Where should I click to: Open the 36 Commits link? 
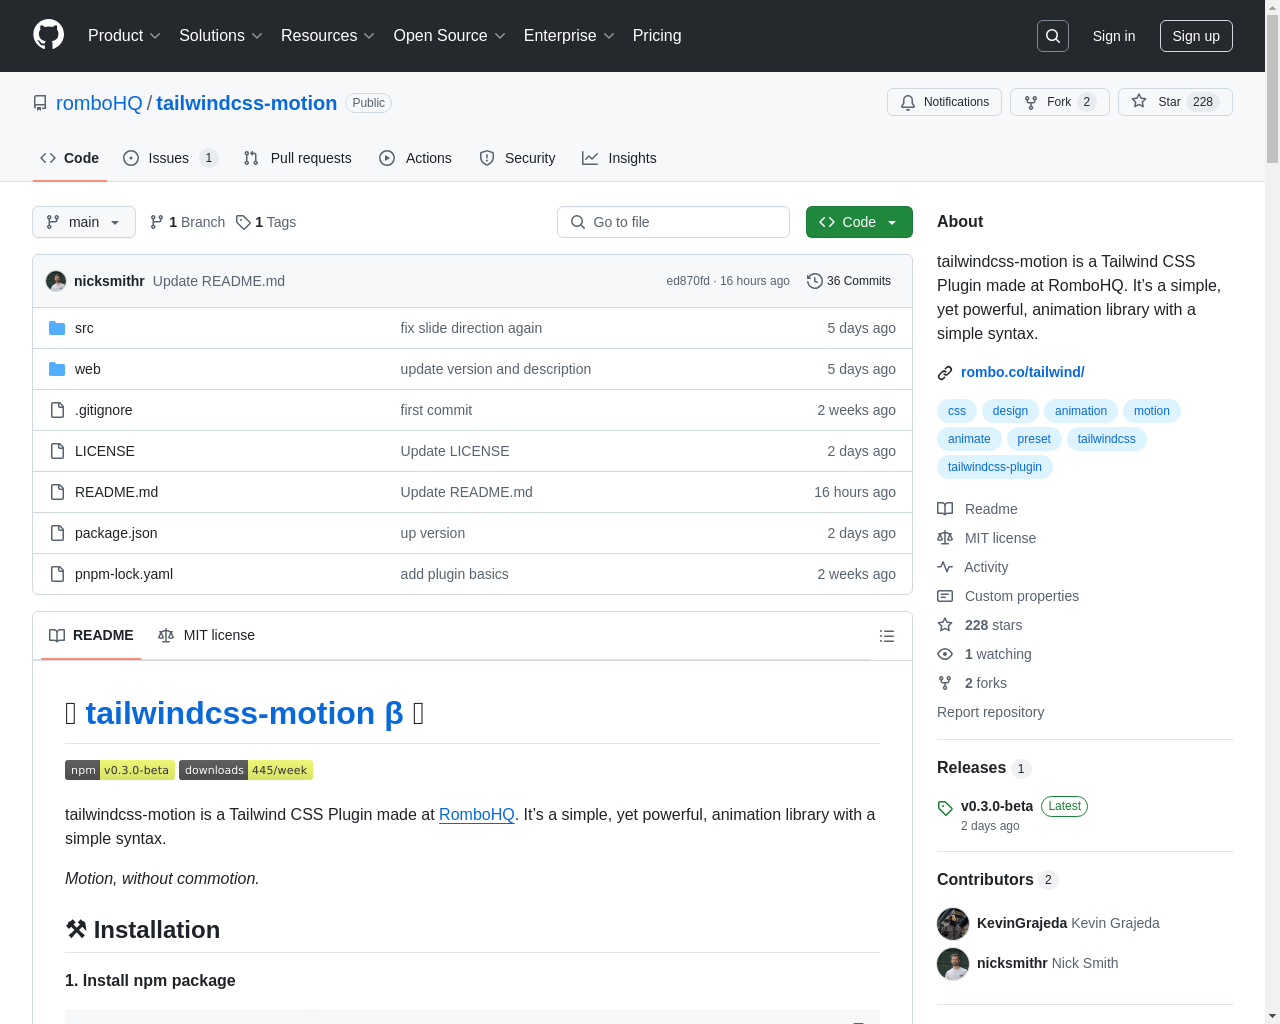click(x=849, y=281)
